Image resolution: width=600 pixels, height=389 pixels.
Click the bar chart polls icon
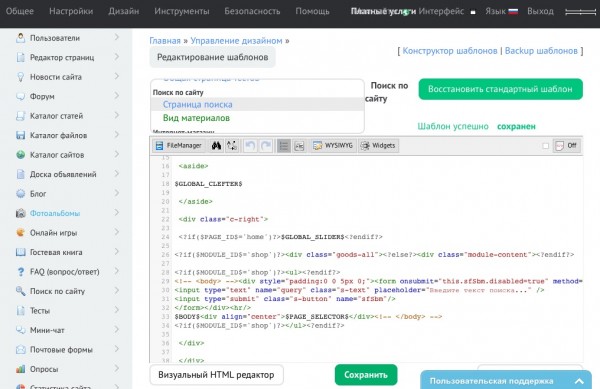(x=21, y=369)
